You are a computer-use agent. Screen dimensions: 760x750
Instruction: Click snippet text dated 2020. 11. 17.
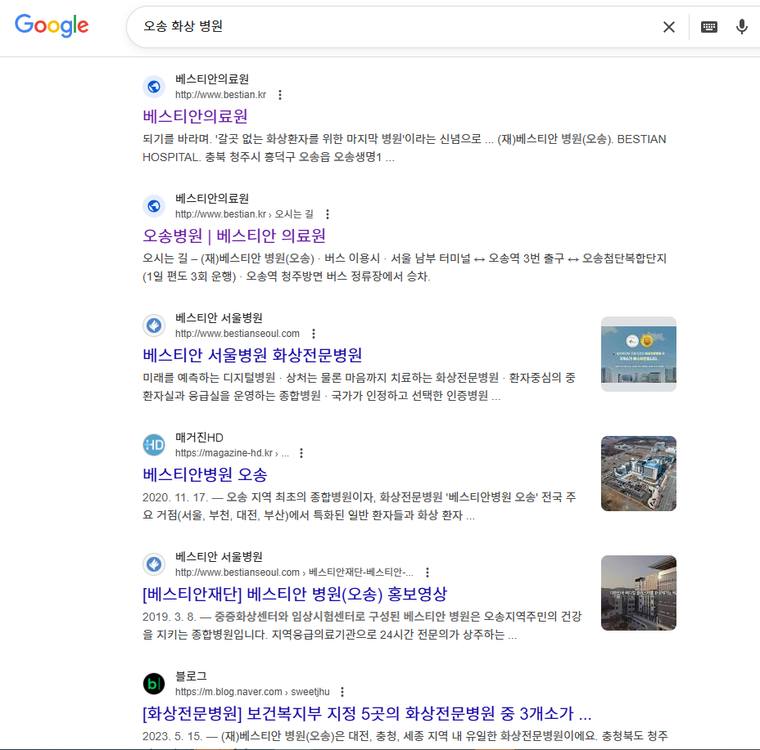[x=359, y=506]
